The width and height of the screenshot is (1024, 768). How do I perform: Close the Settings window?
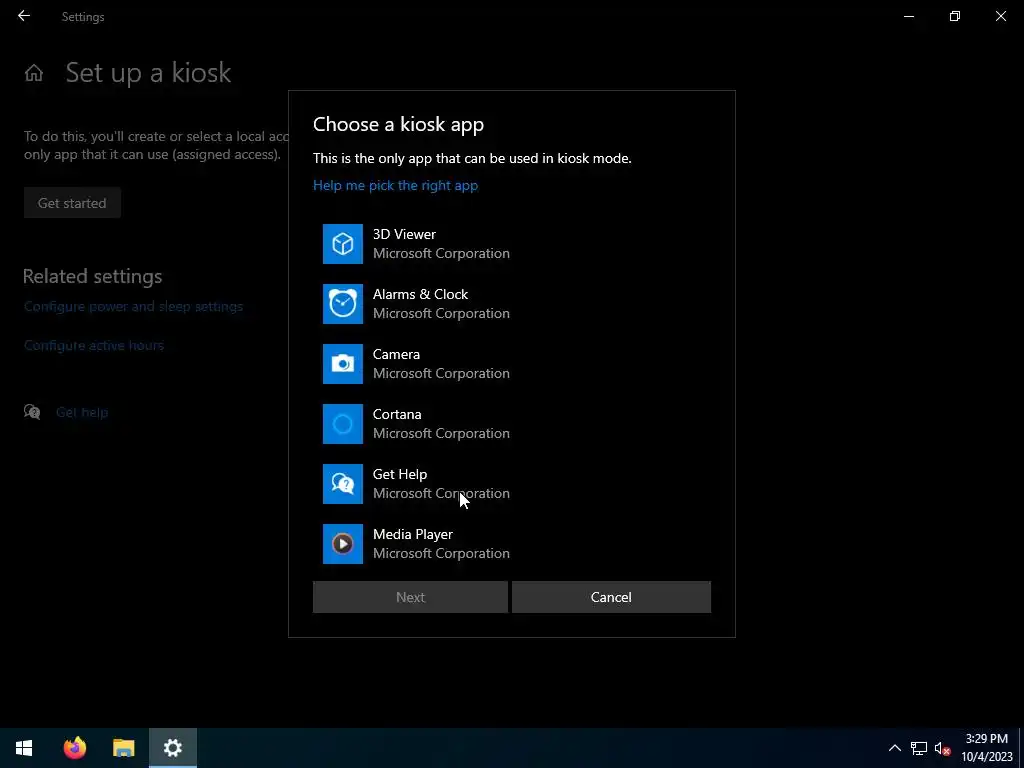tap(1000, 16)
